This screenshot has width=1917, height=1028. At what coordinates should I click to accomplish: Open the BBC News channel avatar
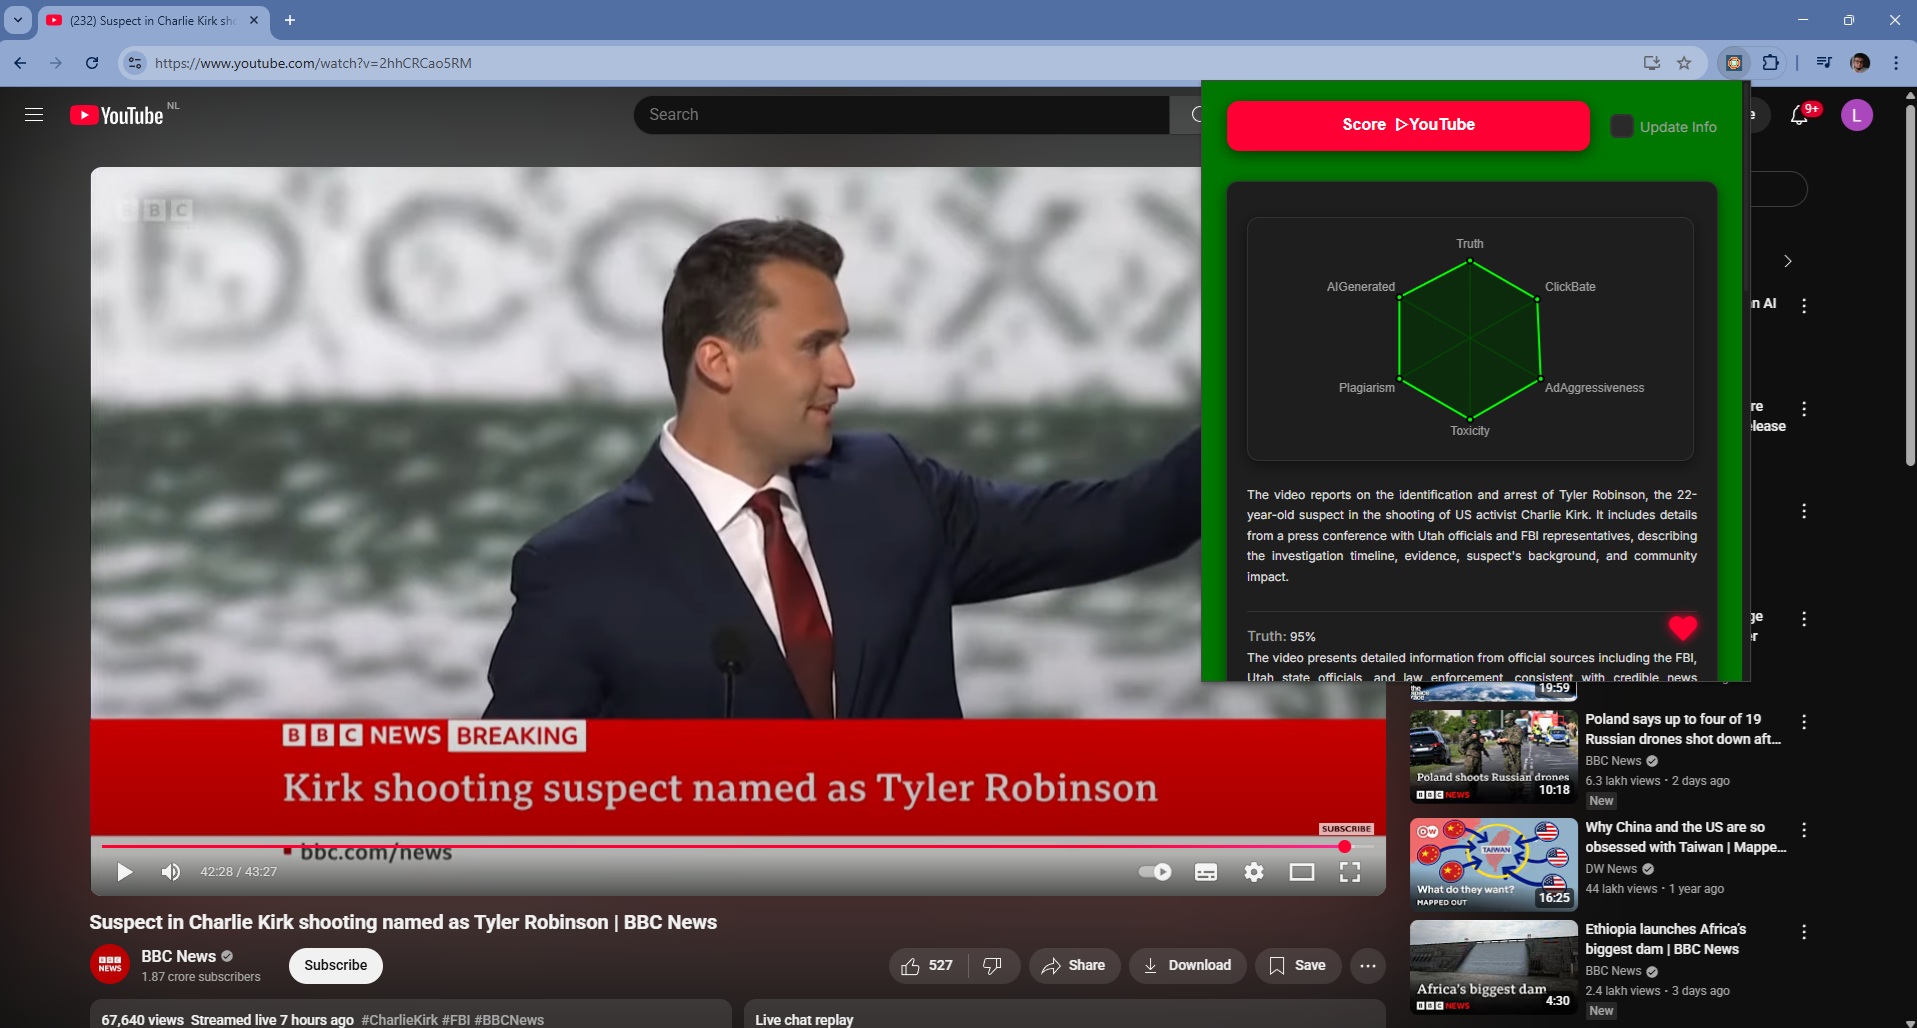pyautogui.click(x=110, y=965)
